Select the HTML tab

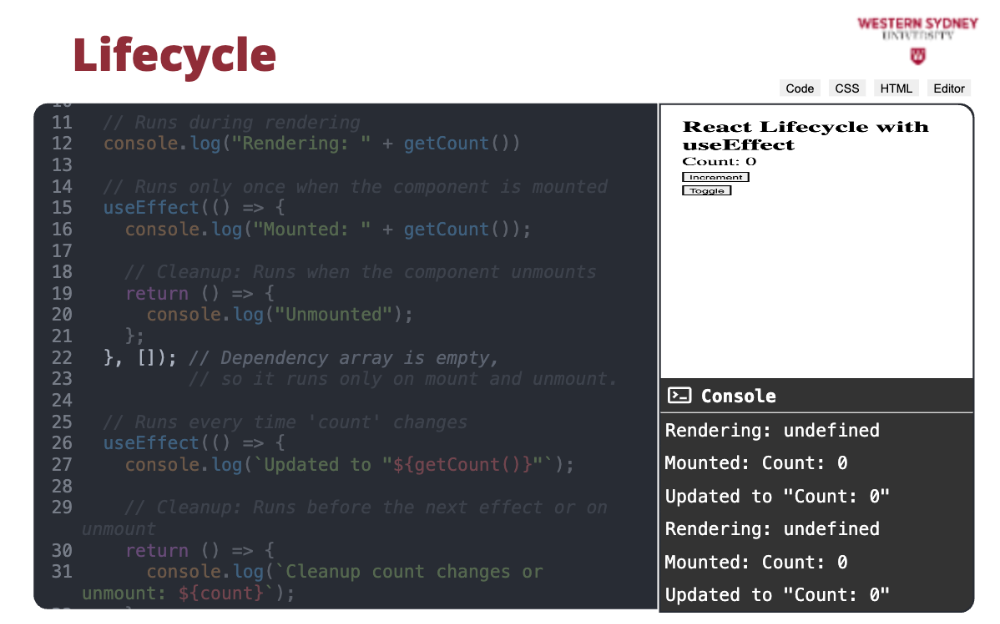pyautogui.click(x=896, y=88)
